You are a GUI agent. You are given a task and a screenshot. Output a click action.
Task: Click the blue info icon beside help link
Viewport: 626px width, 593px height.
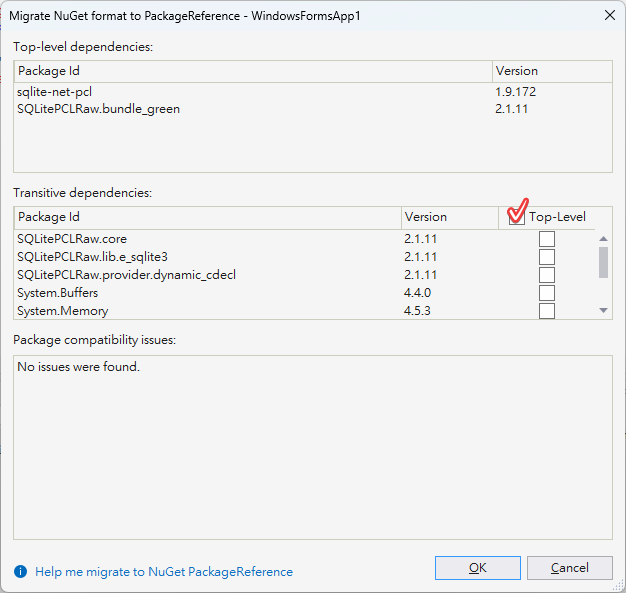(20, 572)
